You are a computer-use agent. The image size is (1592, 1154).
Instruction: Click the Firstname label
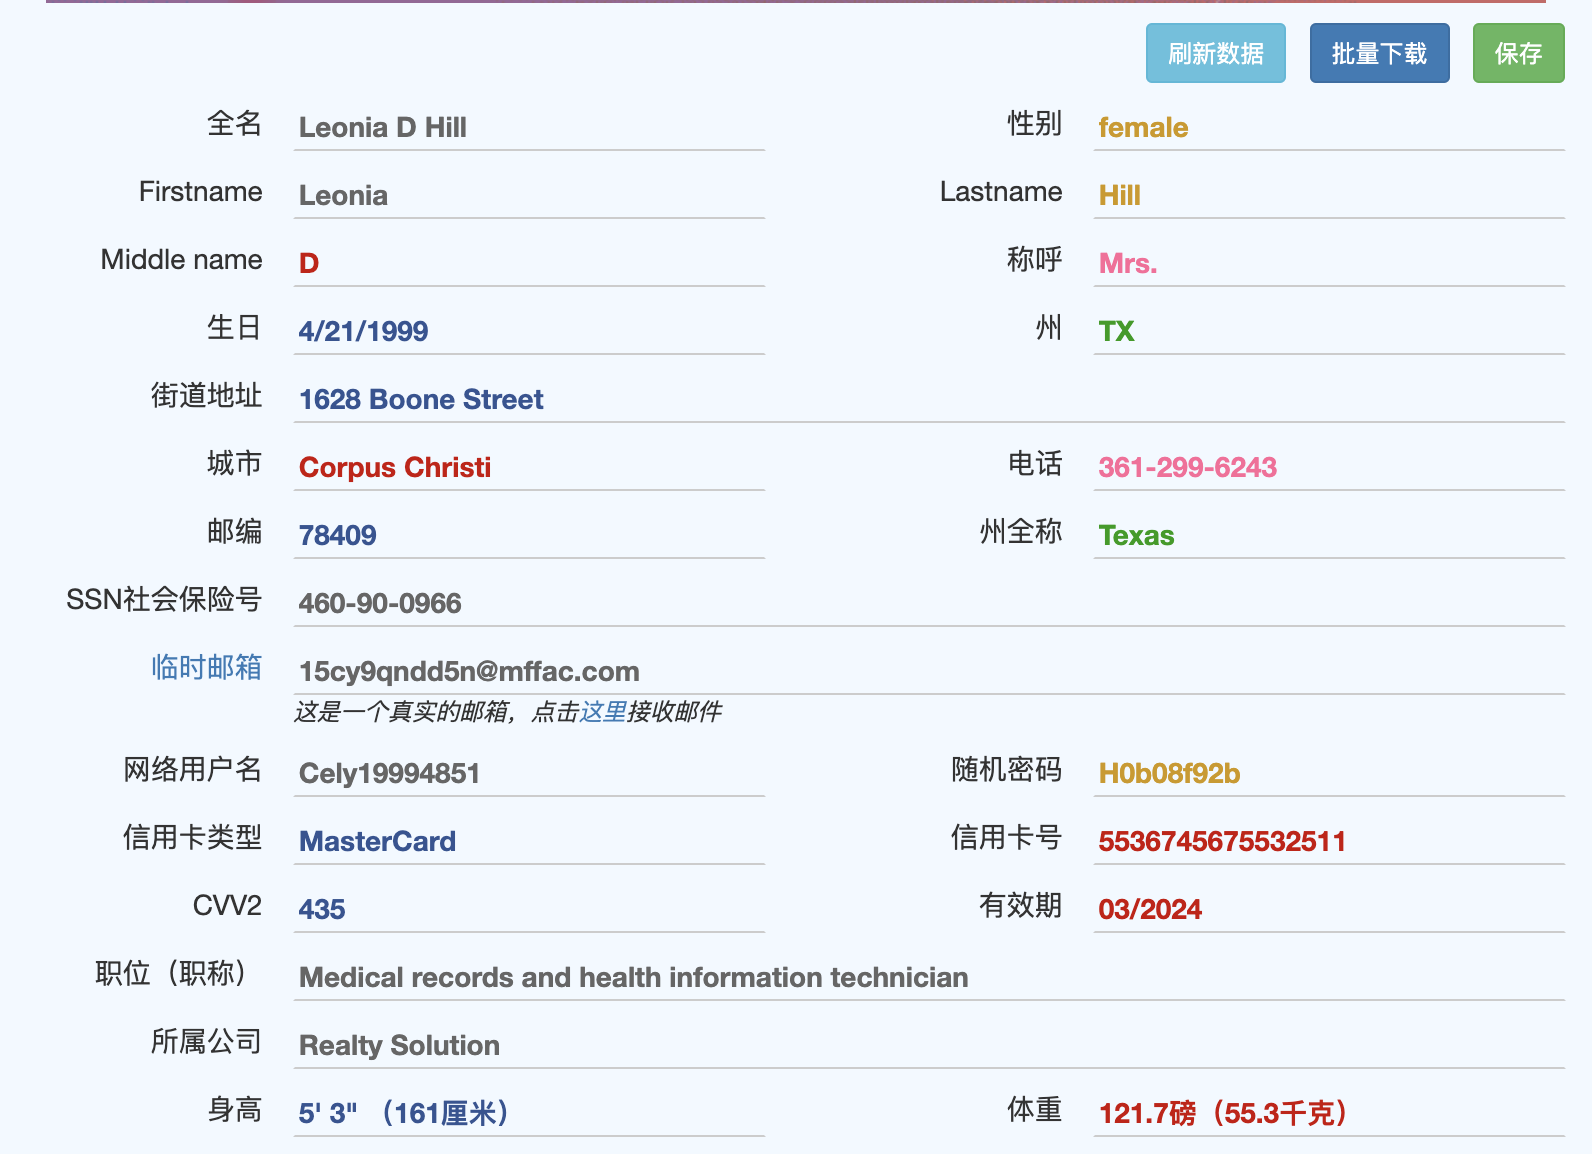[200, 191]
